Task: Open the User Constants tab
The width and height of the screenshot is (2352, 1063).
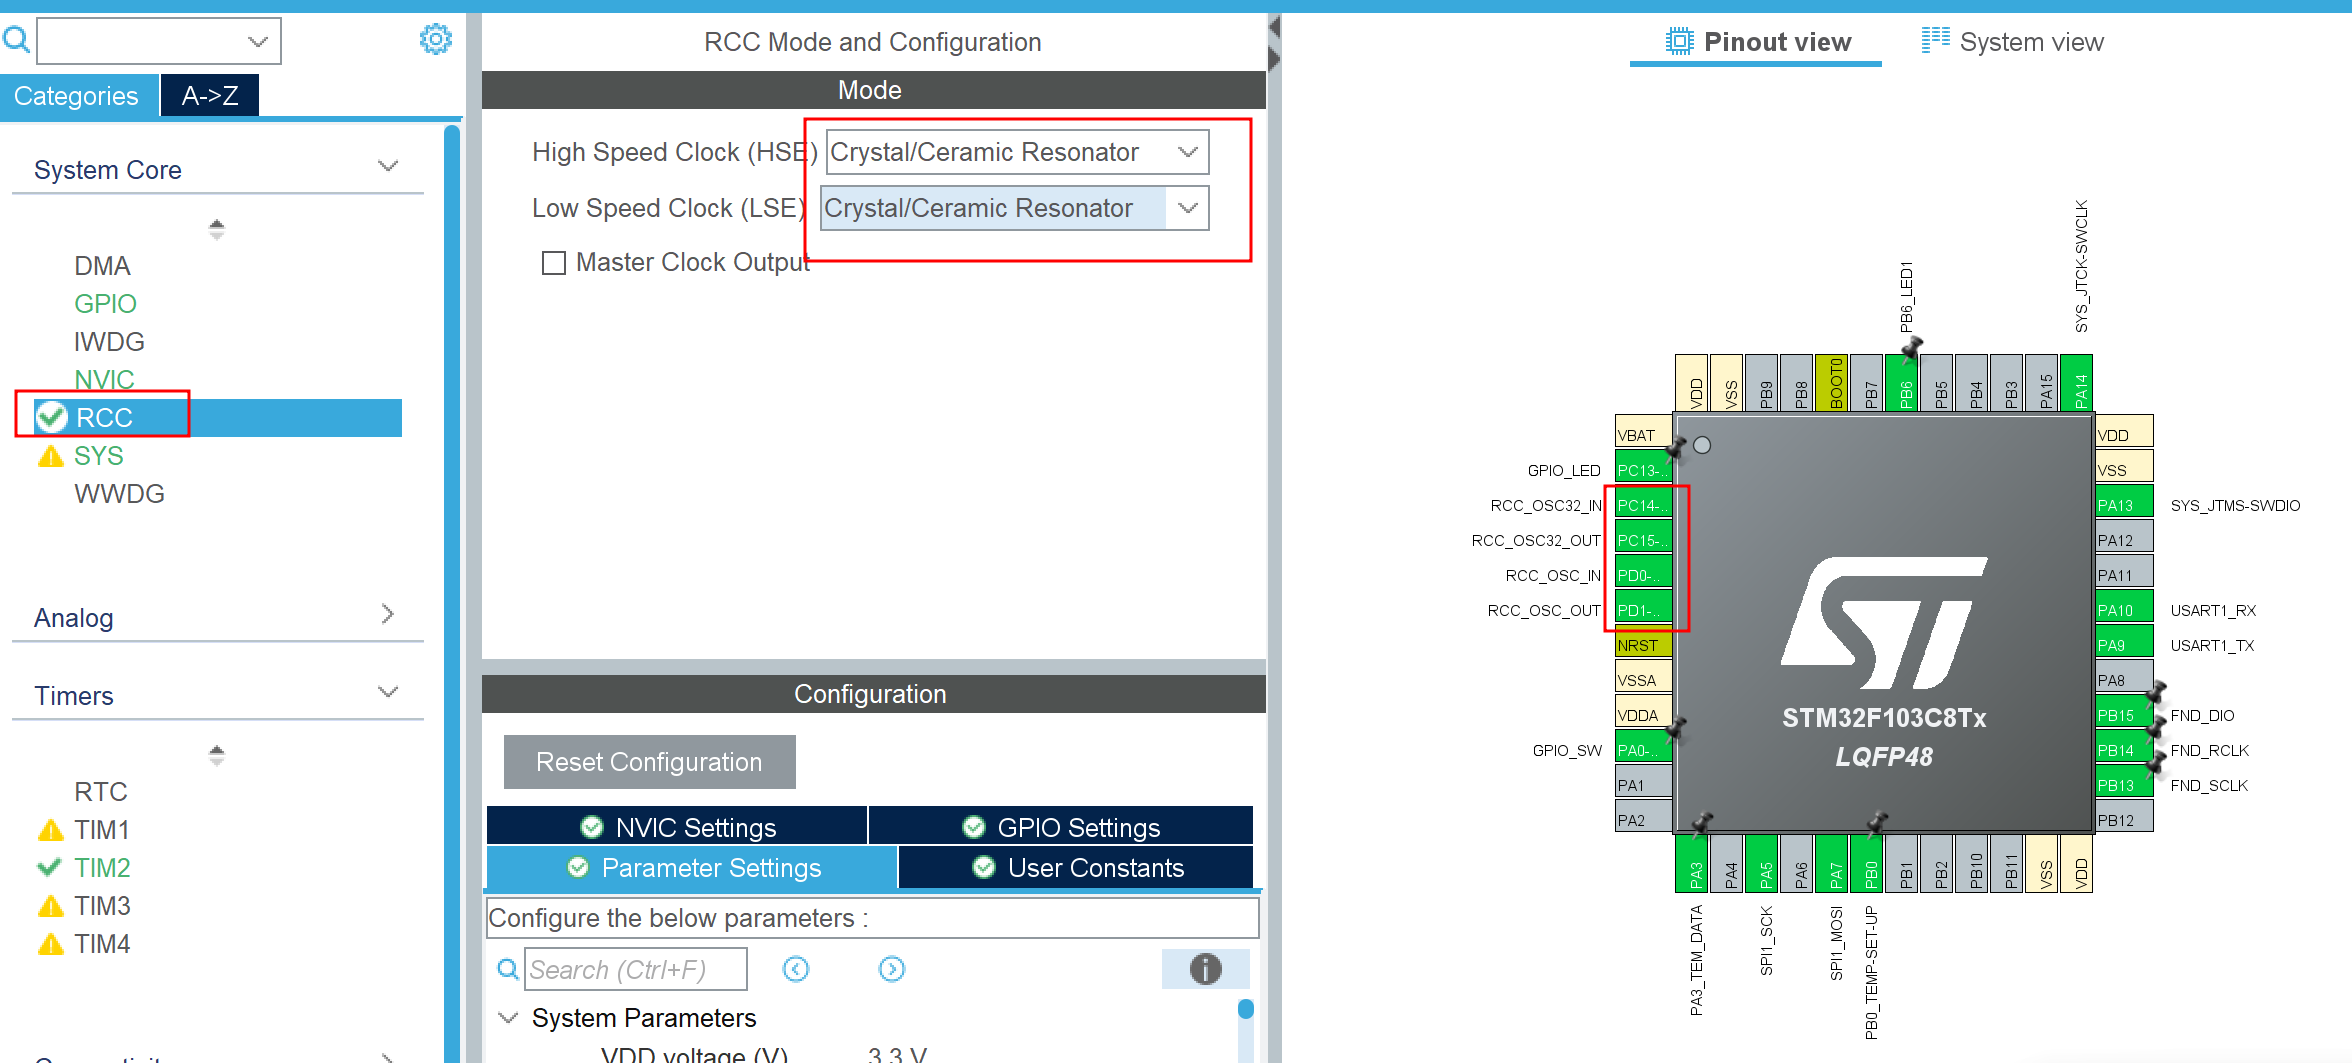Action: pyautogui.click(x=1076, y=867)
